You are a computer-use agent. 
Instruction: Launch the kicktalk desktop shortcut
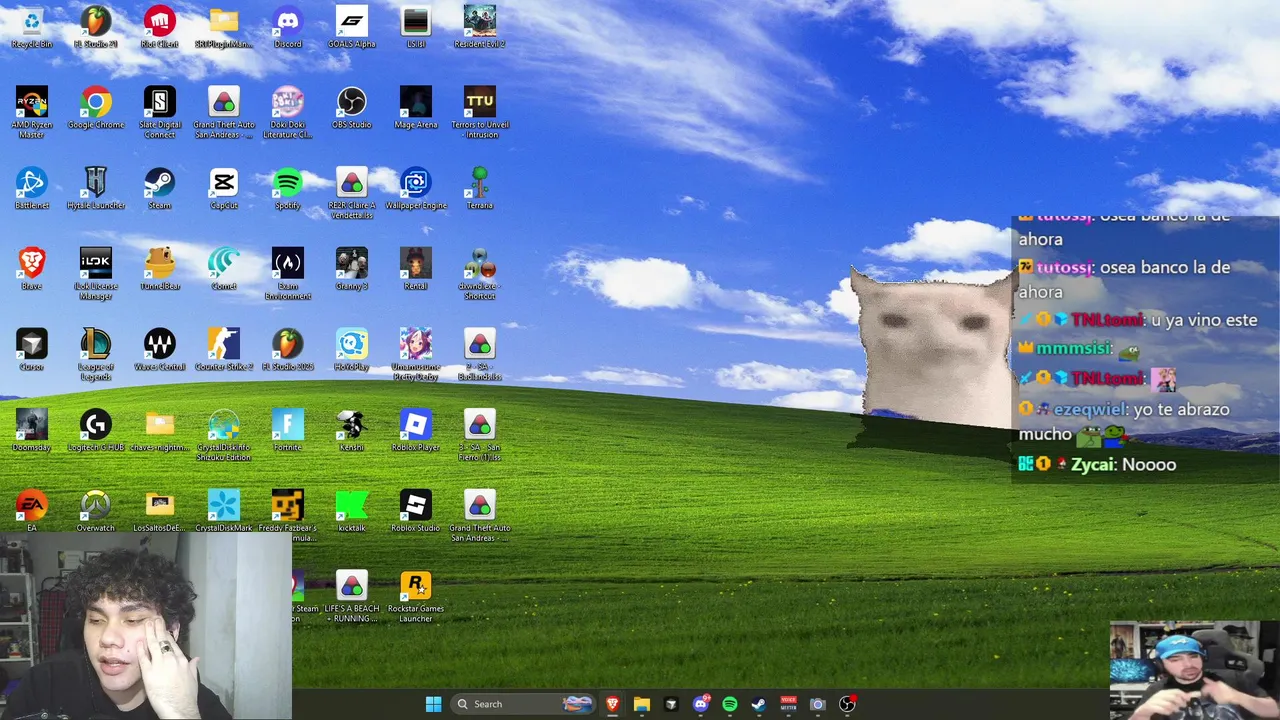(x=352, y=511)
